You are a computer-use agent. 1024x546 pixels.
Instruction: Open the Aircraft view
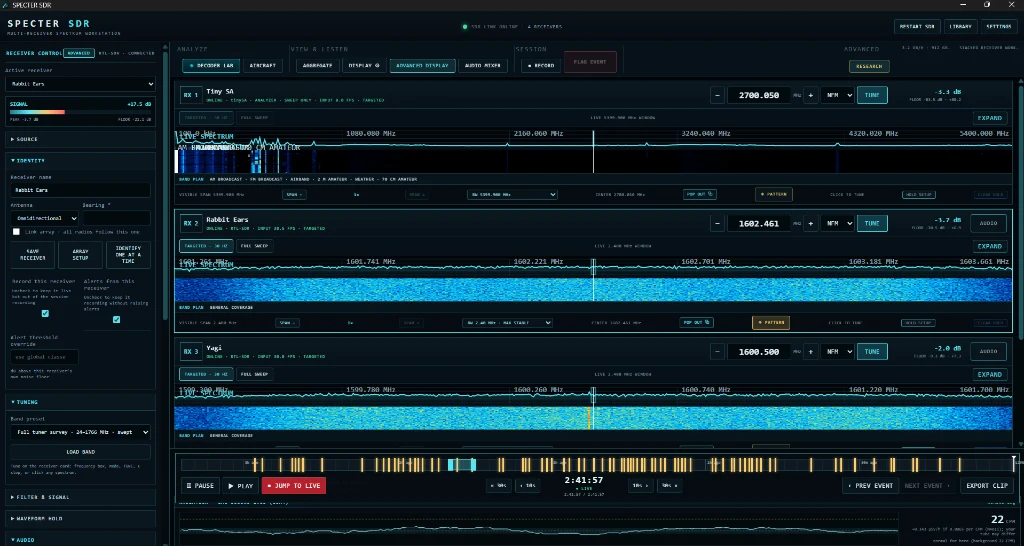click(263, 66)
